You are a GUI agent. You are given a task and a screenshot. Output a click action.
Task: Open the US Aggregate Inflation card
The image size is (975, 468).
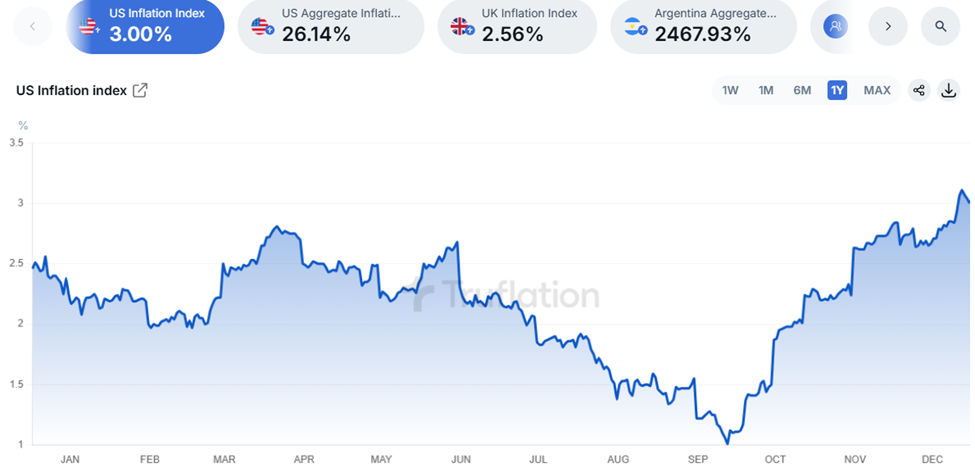[x=331, y=26]
